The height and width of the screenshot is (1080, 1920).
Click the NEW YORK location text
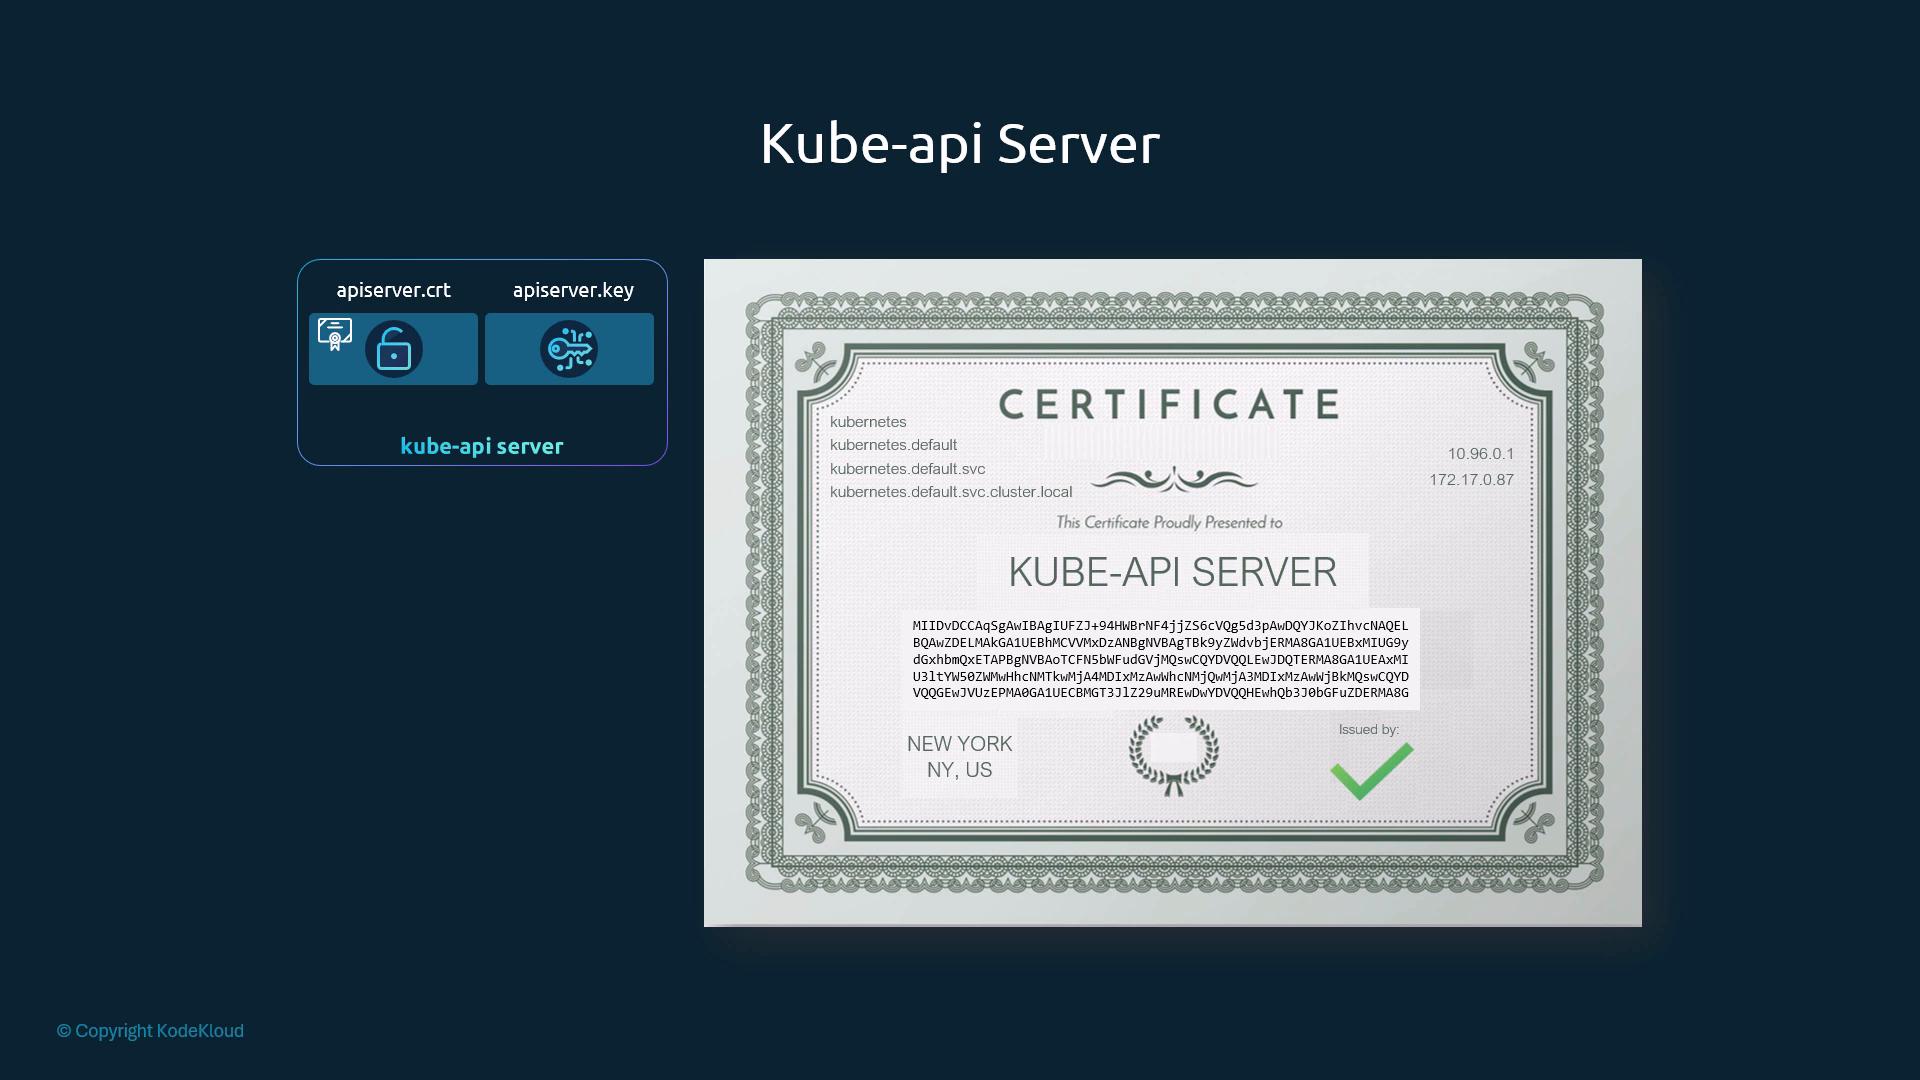tap(959, 744)
